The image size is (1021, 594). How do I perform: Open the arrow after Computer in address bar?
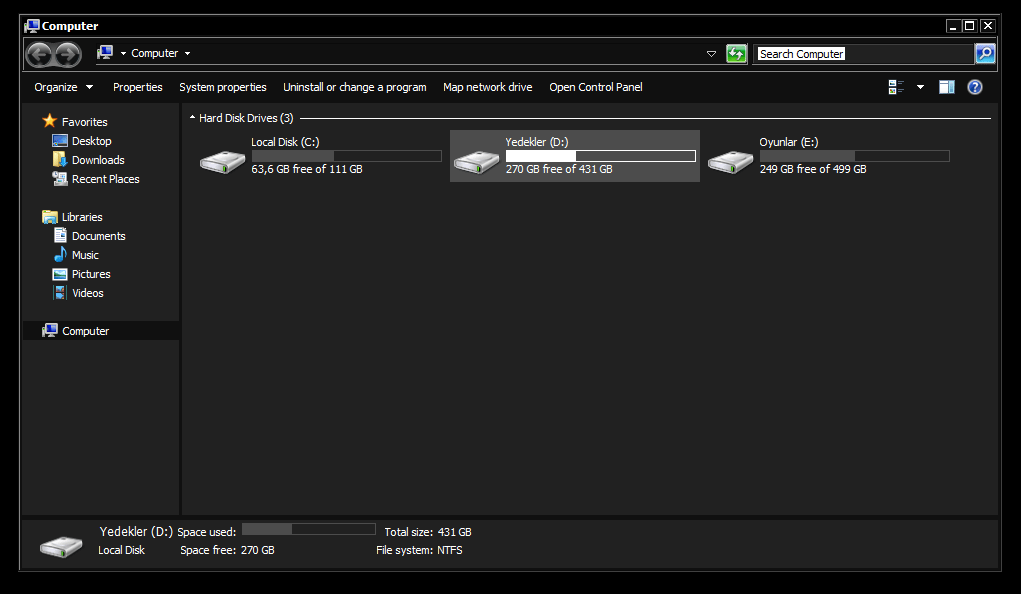(x=188, y=53)
